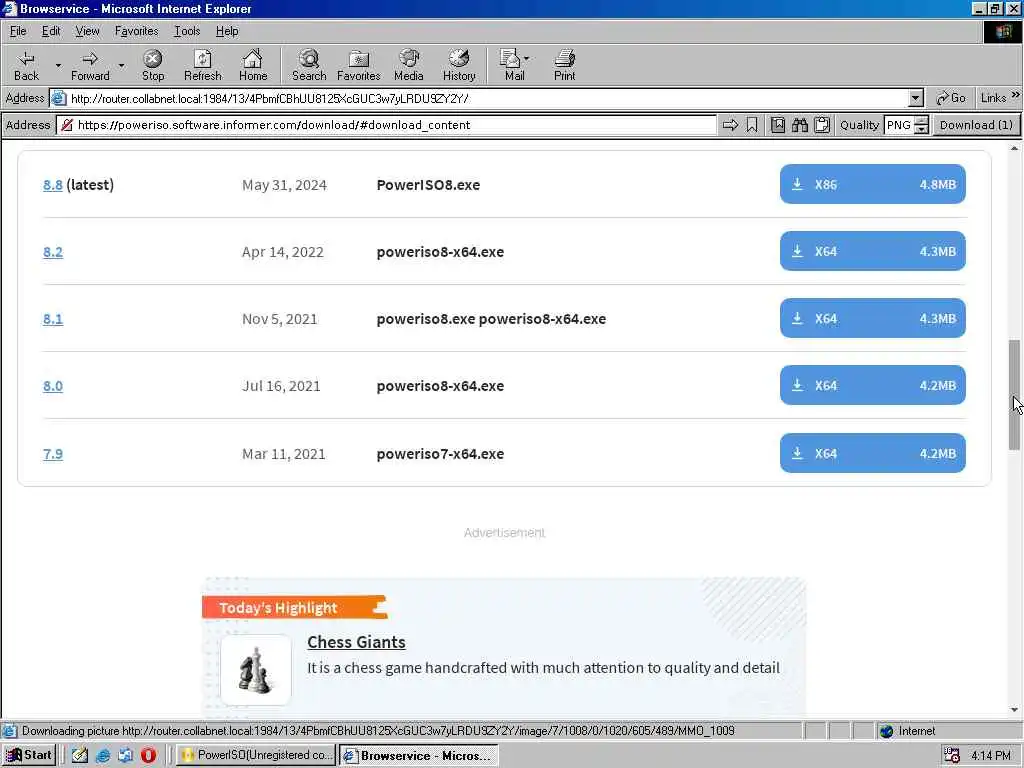Viewport: 1024px width, 768px height.
Task: Open the Search pane
Action: (x=309, y=65)
